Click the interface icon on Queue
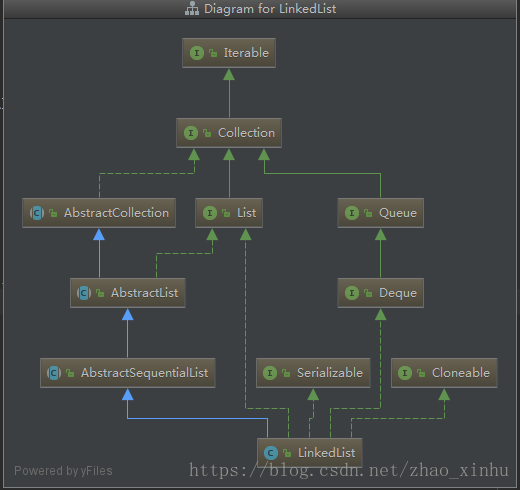520x490 pixels. 352,213
